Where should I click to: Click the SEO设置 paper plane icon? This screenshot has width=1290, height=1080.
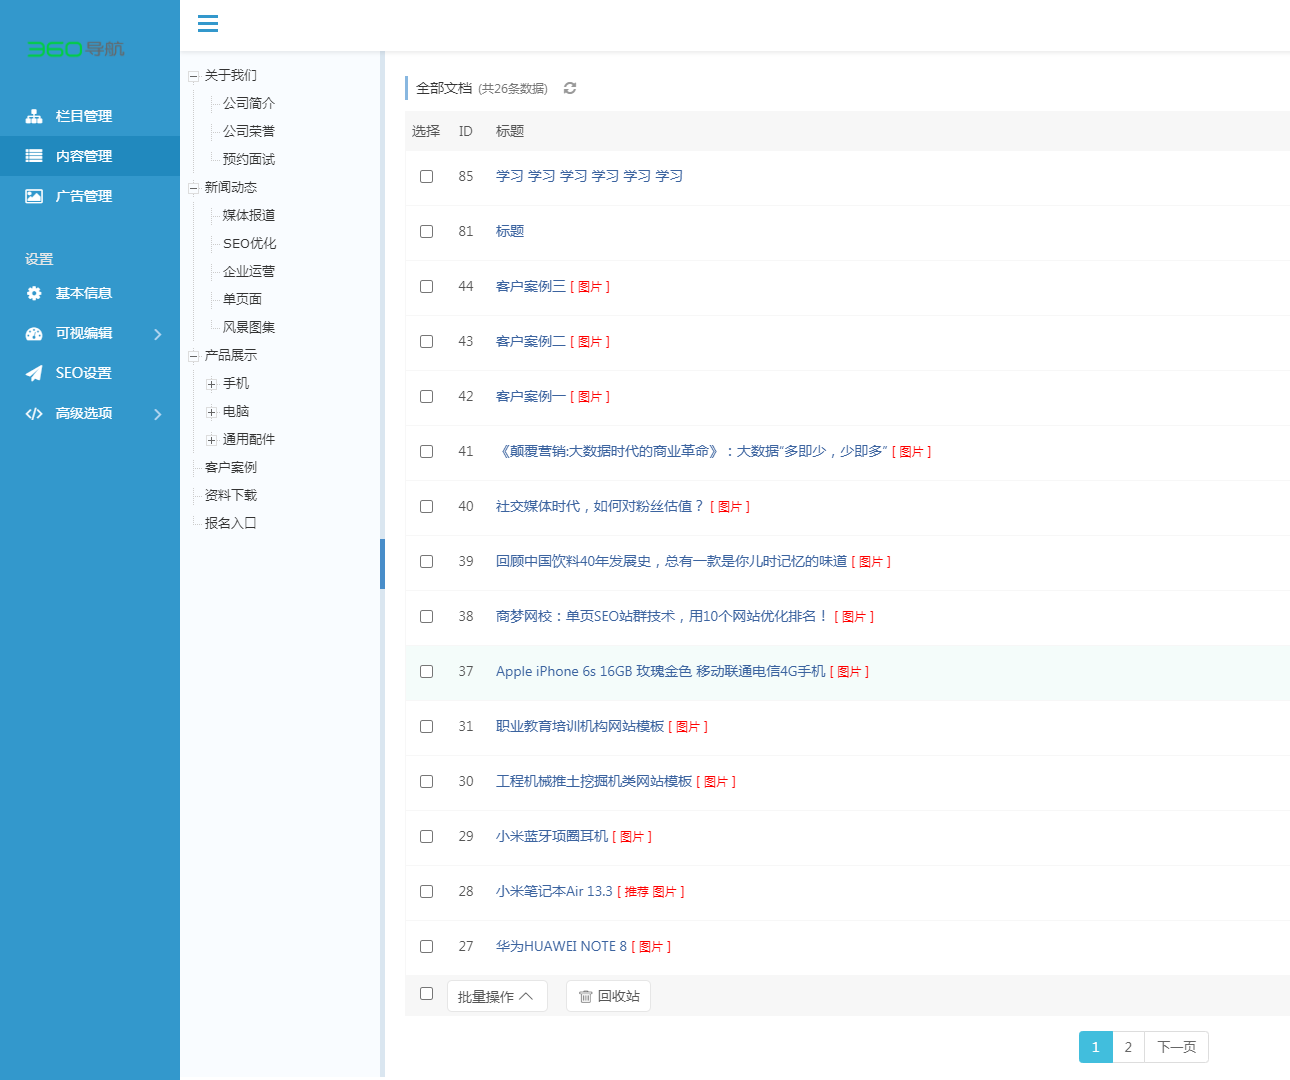pos(34,373)
